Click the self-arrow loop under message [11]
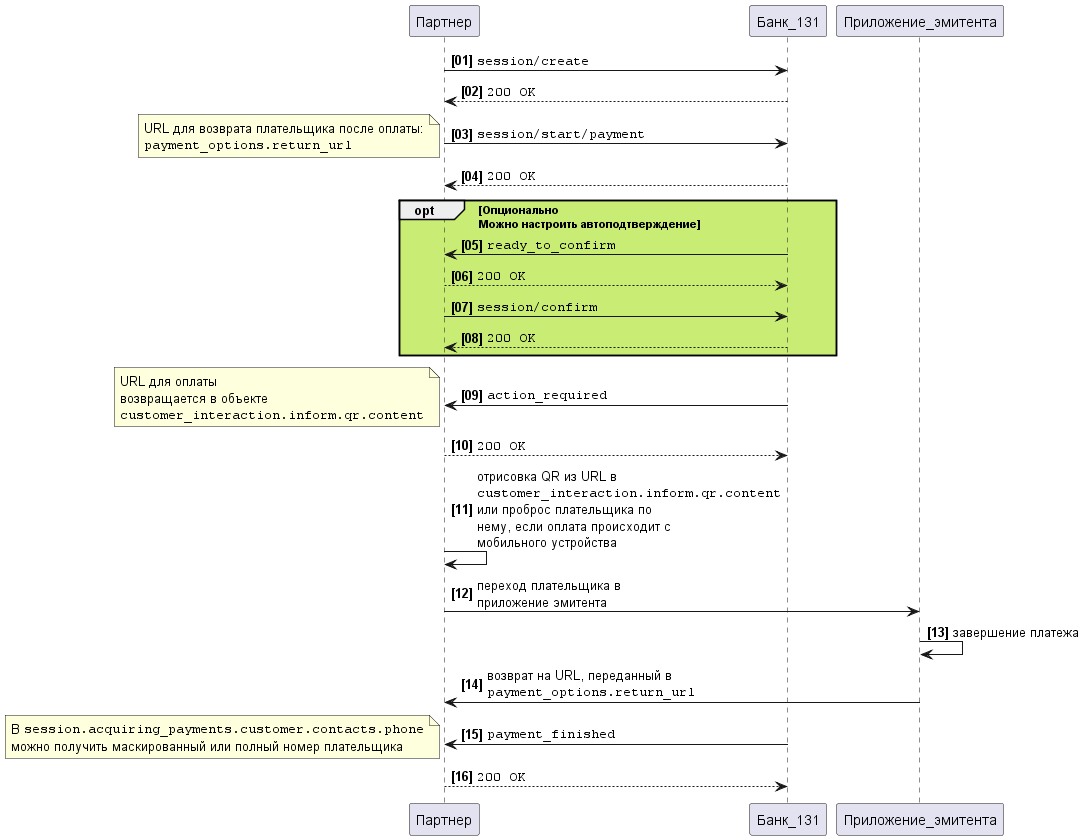This screenshot has height=840, width=1085. click(466, 558)
